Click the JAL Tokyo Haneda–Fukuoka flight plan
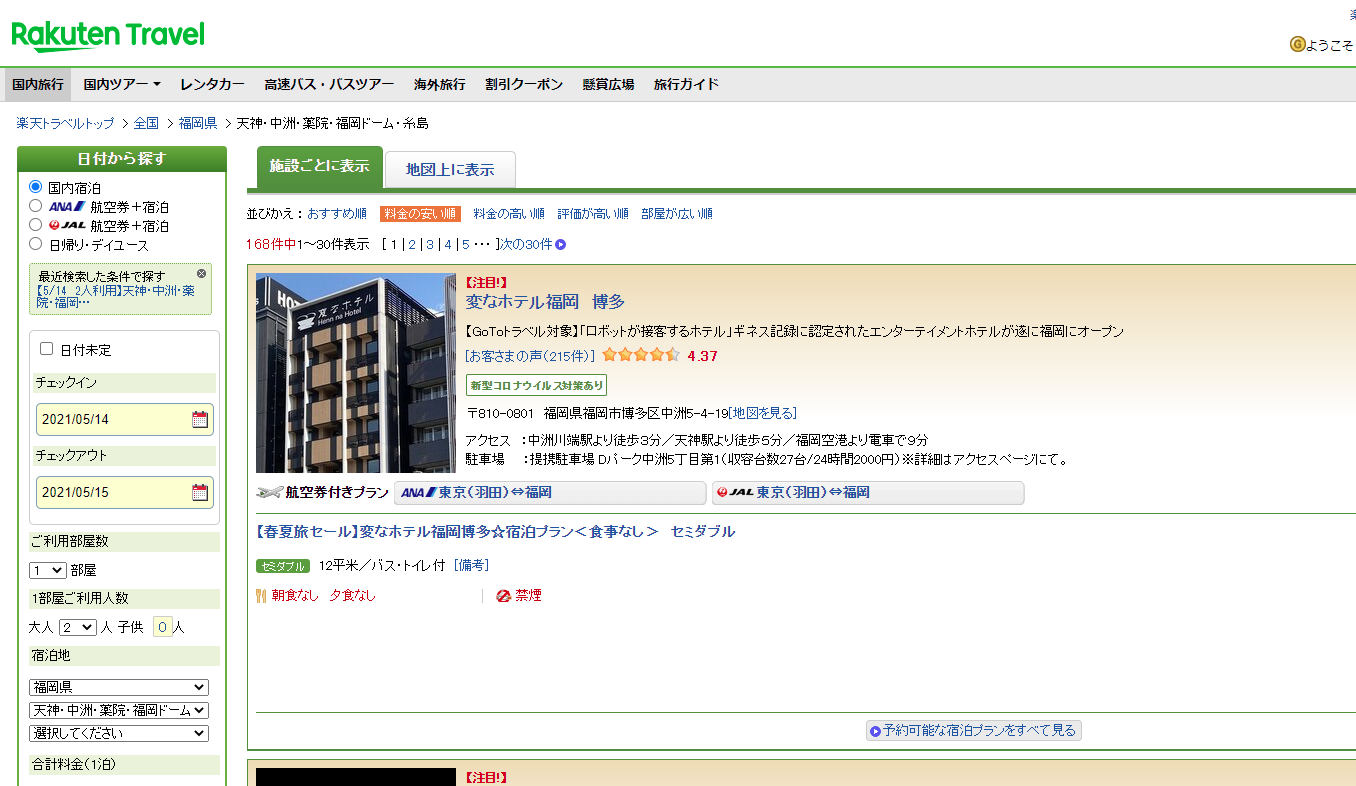The height and width of the screenshot is (786, 1356). point(868,493)
